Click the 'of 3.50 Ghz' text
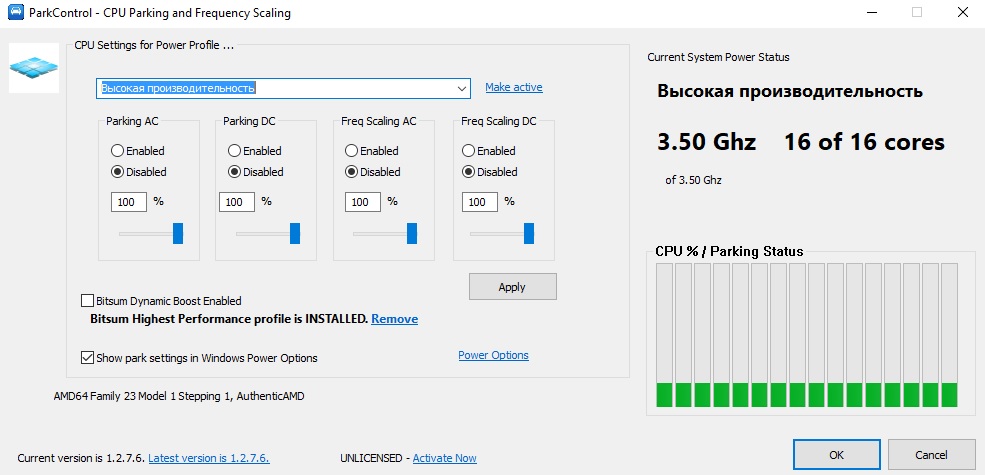This screenshot has width=985, height=475. coord(694,180)
